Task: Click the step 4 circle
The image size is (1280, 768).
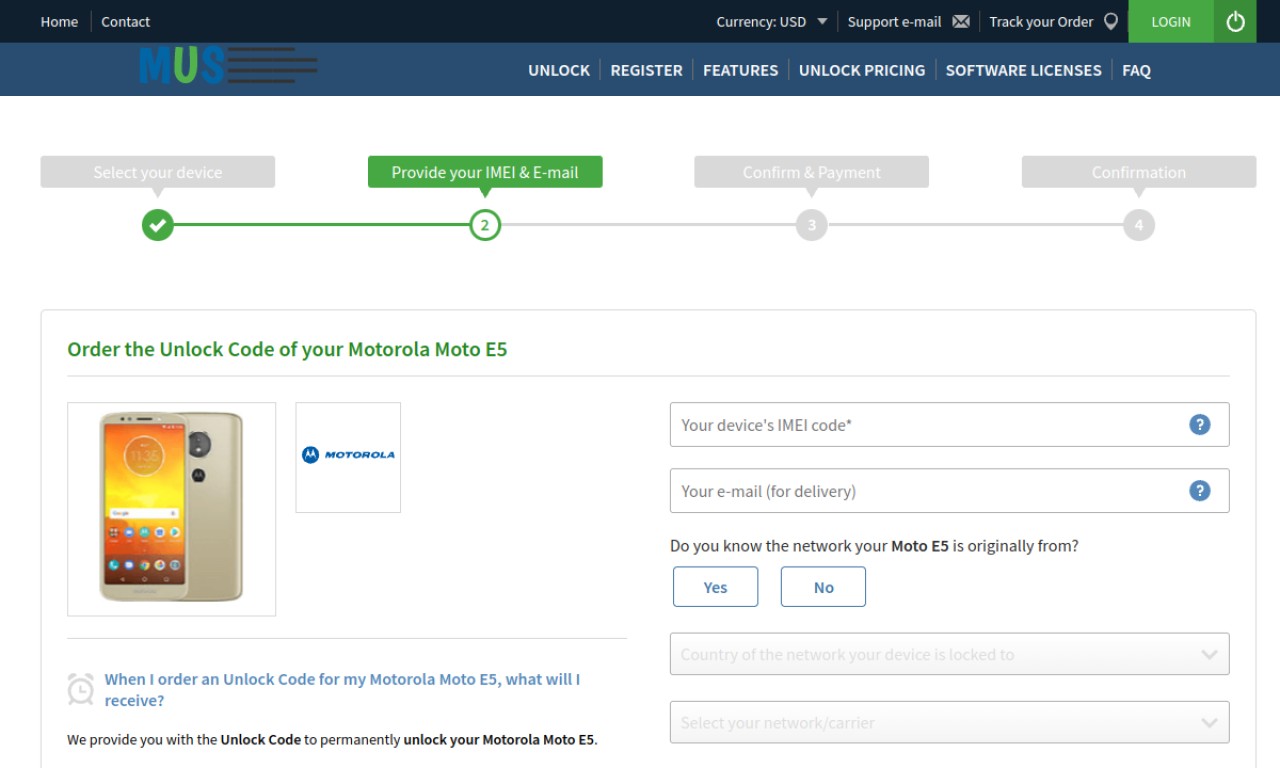Action: point(1139,225)
